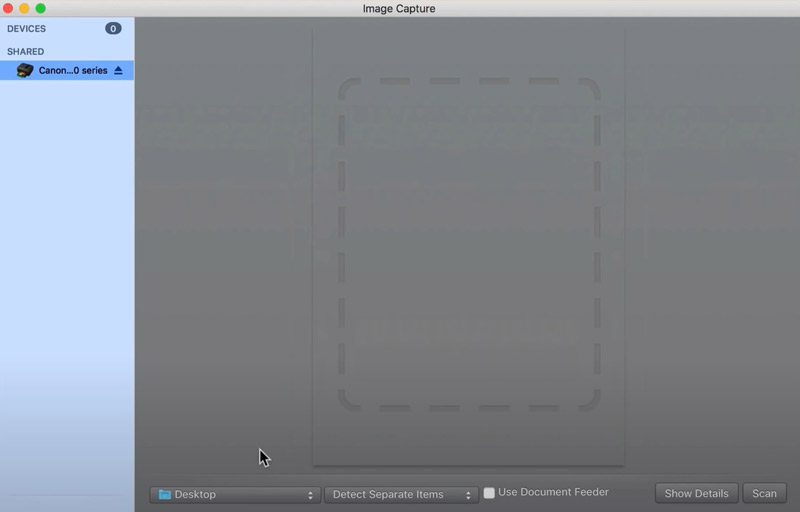Click the Canon printer icon in sidebar
The width and height of the screenshot is (800, 512).
24,70
